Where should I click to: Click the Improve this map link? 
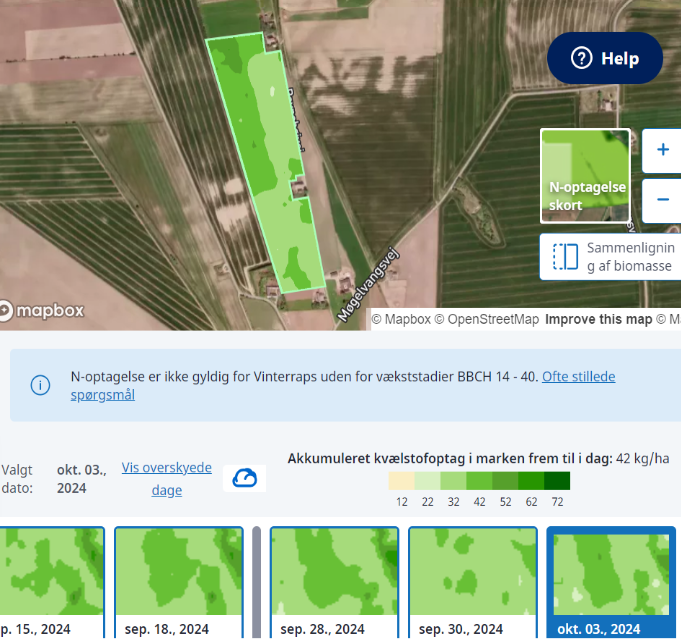[x=598, y=320]
